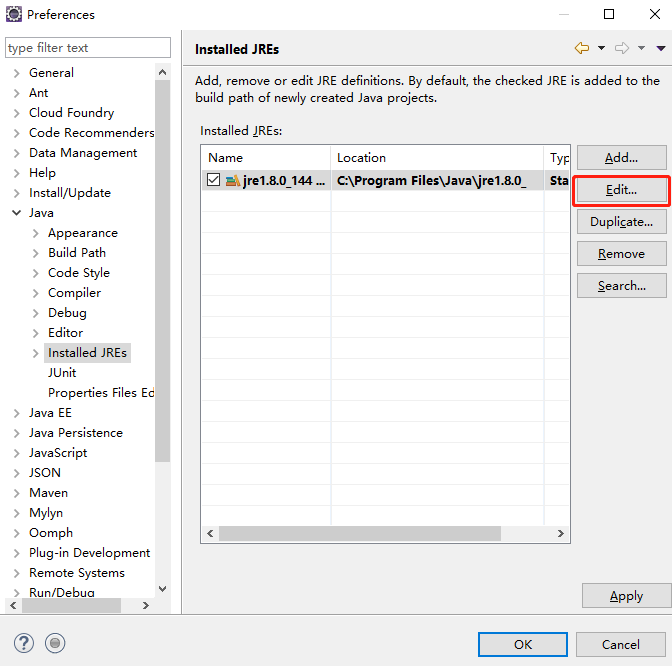This screenshot has height=666, width=672.
Task: Confirm with the OK button
Action: (x=523, y=644)
